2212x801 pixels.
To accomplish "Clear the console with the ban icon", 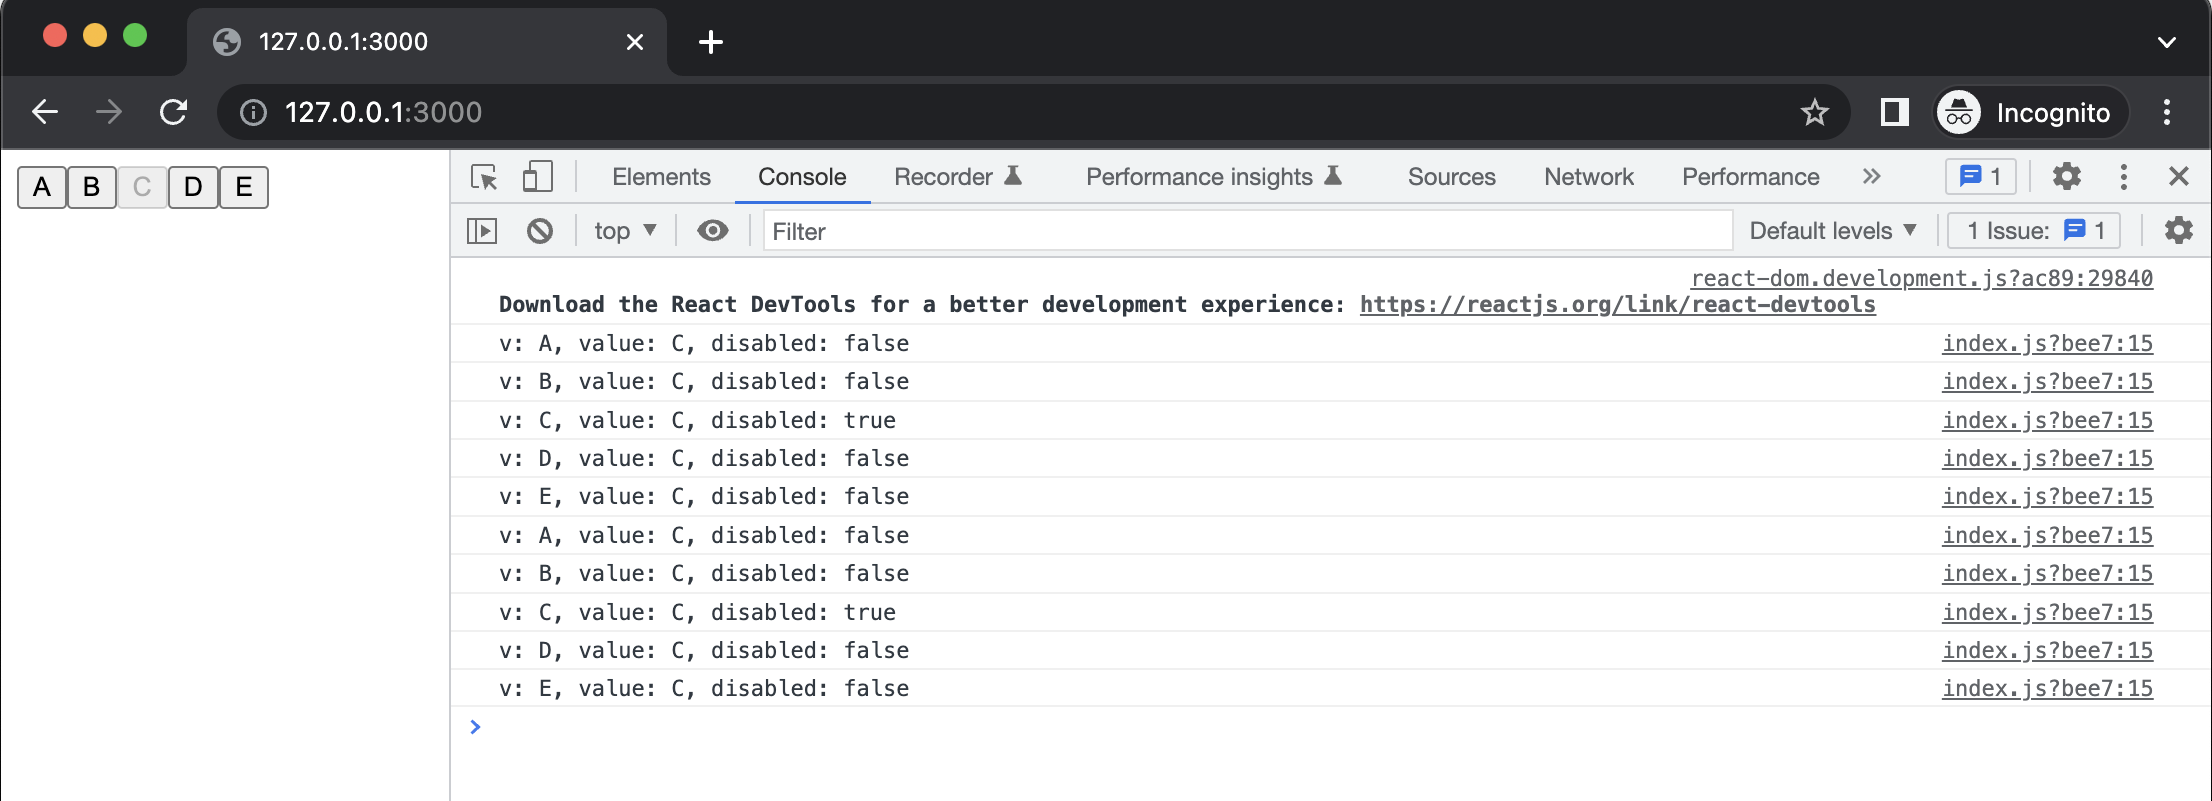I will [540, 231].
